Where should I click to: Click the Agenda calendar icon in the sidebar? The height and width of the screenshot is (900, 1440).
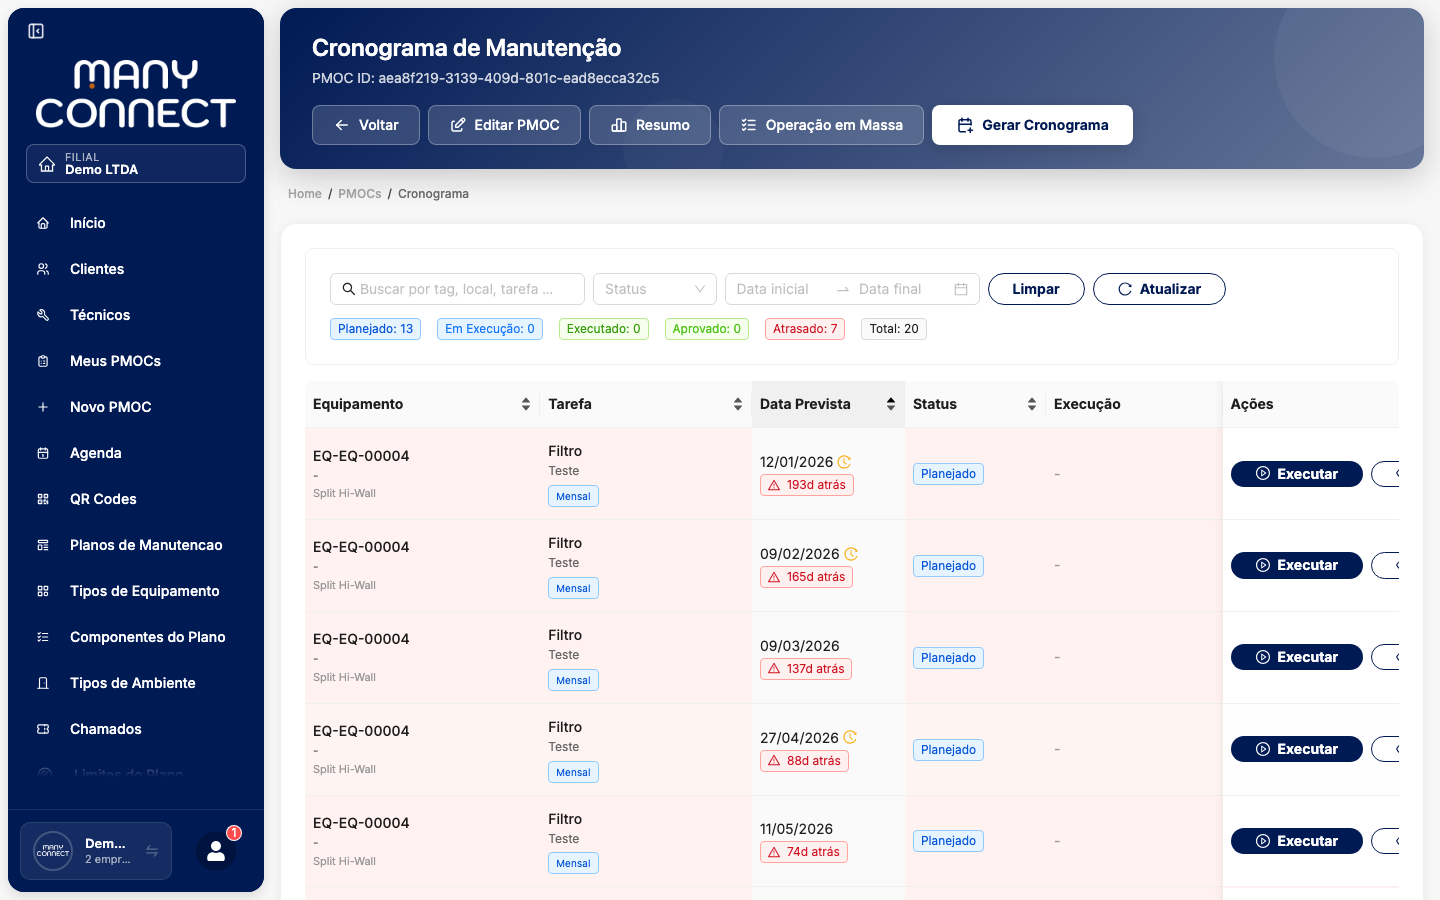pos(43,453)
